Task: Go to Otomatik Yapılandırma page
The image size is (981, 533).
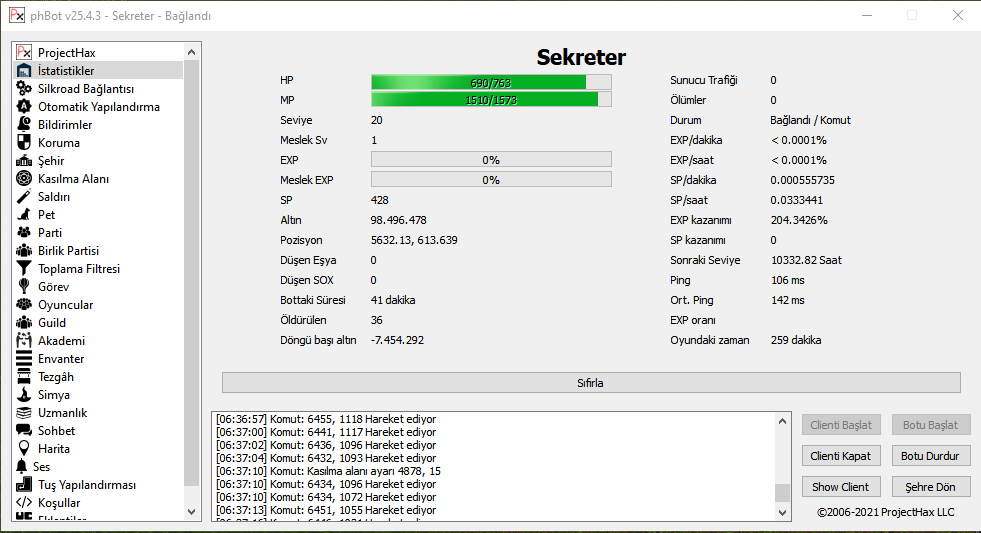Action: click(98, 107)
